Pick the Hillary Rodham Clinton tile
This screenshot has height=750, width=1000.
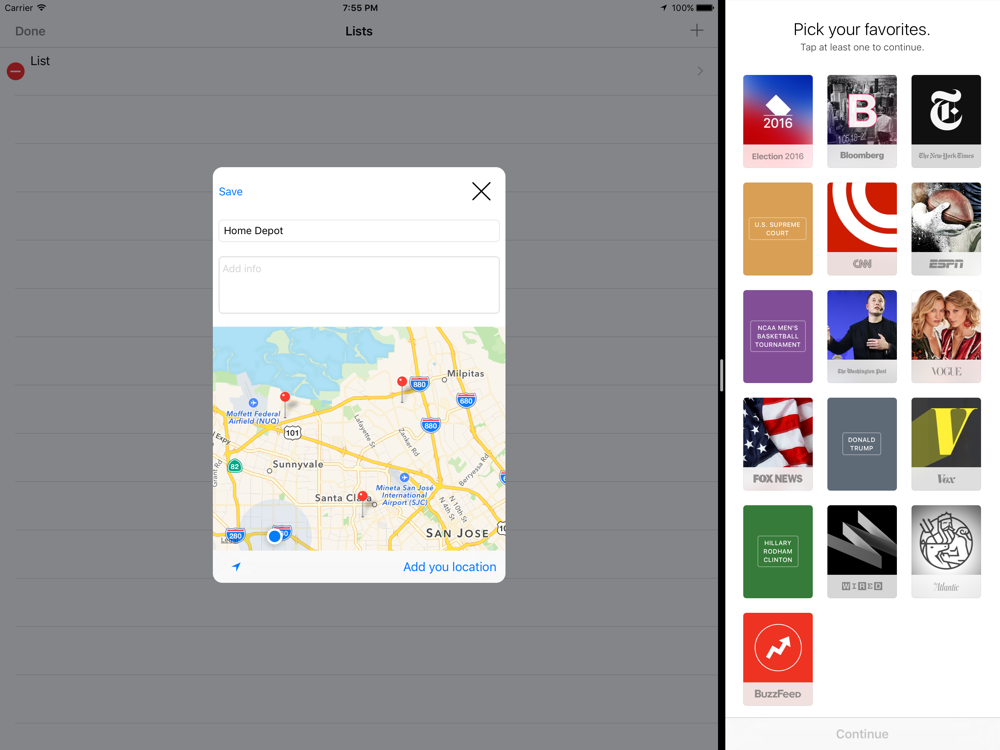click(777, 552)
